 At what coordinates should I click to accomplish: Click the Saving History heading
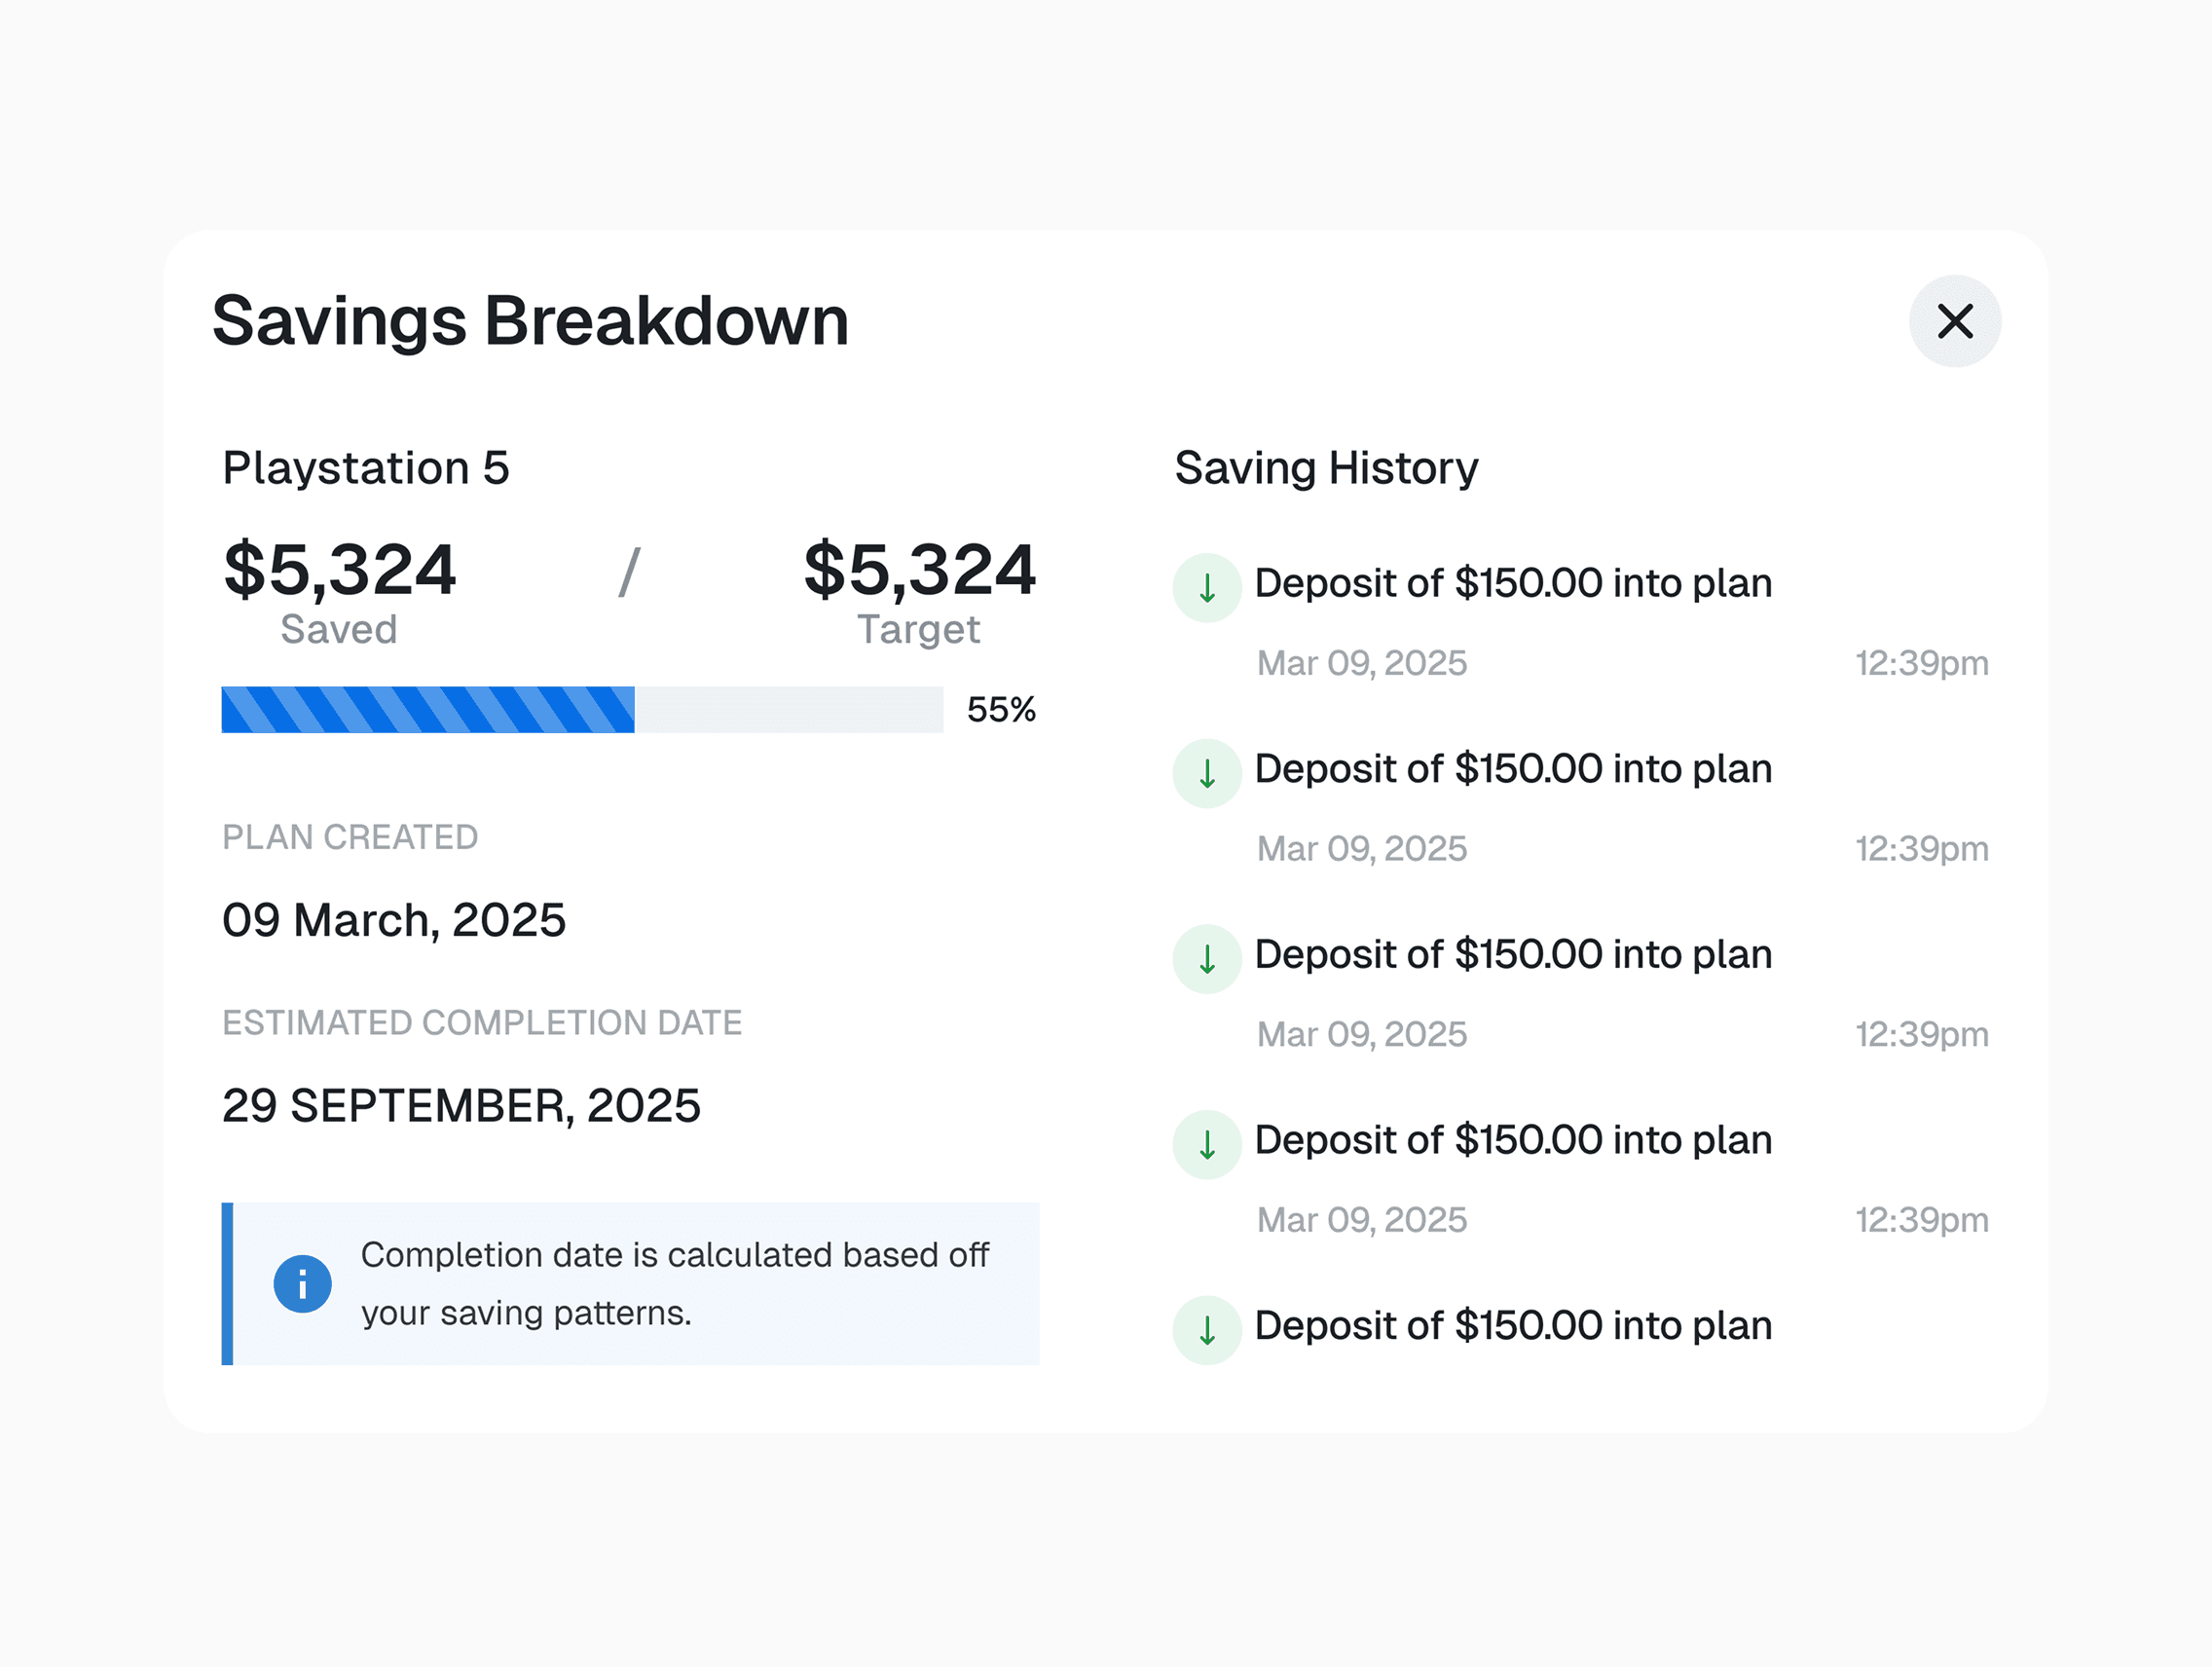(1325, 468)
